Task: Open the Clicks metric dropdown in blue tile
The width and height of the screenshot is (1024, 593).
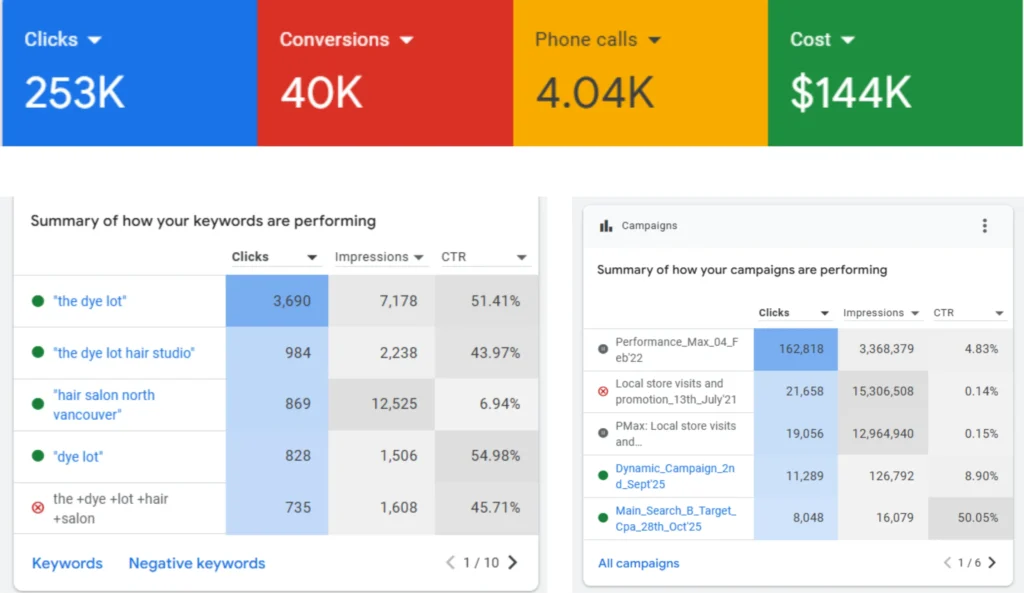Action: 95,40
